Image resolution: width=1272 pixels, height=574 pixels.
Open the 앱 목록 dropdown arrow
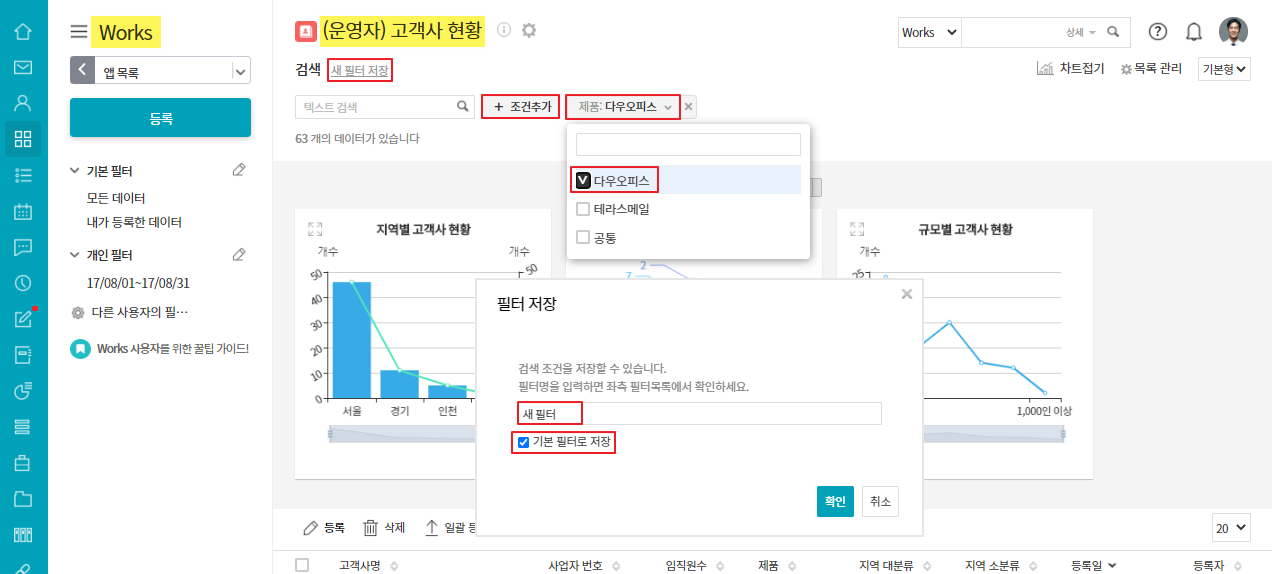(x=239, y=71)
